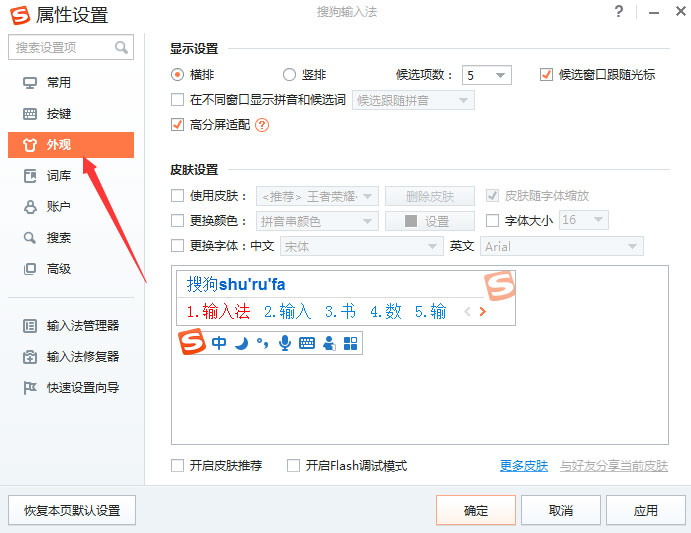Toggle the punctuation icon on preview bar
Screen dimensions: 691x533
[x=263, y=343]
